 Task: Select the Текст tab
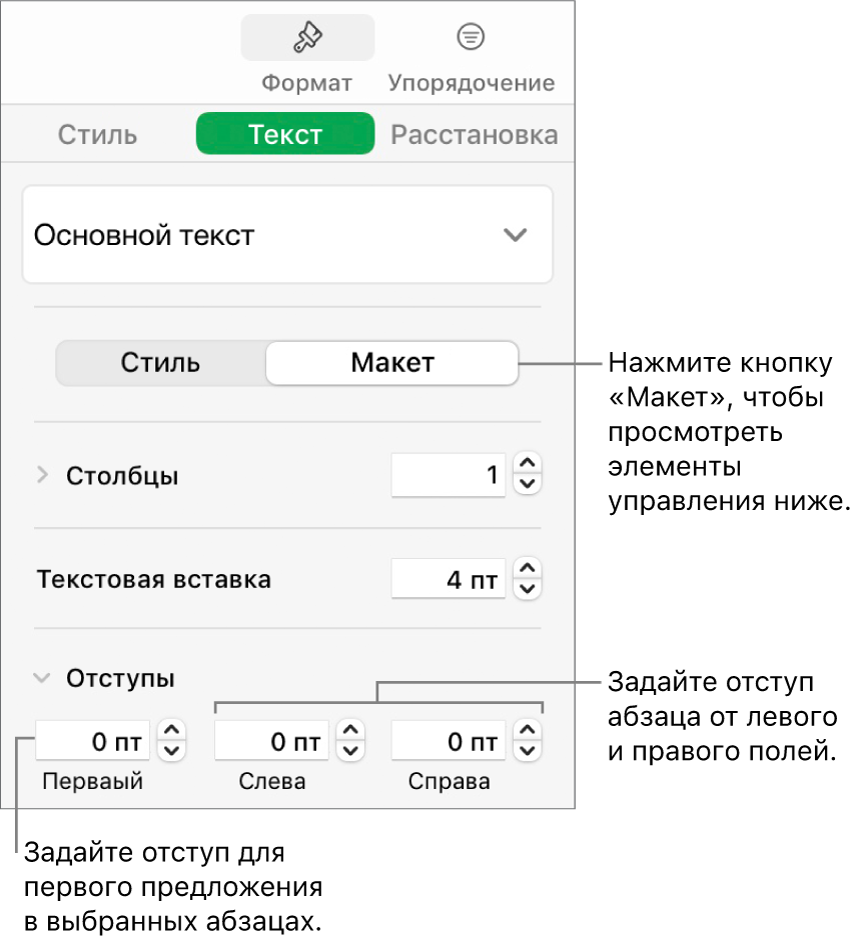click(285, 135)
